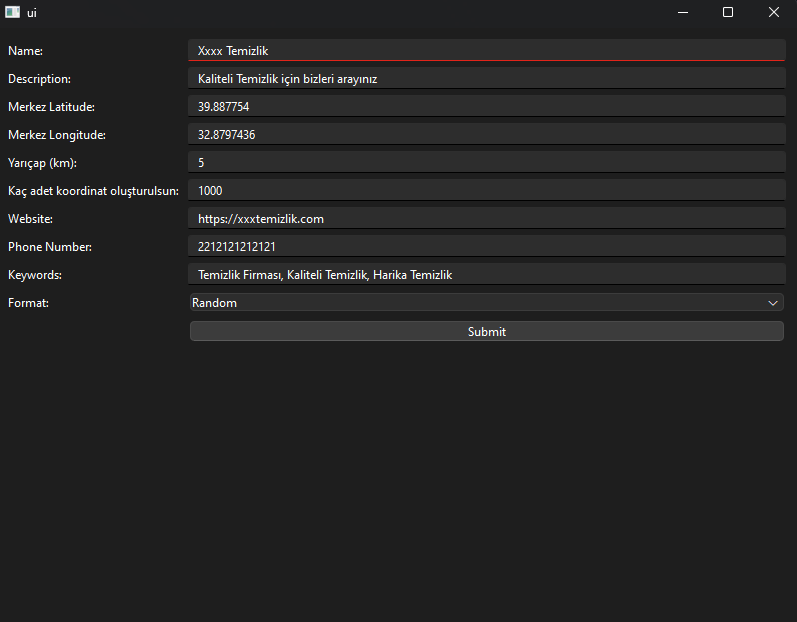Viewport: 797px width, 622px height.
Task: Focus the Website URL field
Action: pyautogui.click(x=487, y=218)
